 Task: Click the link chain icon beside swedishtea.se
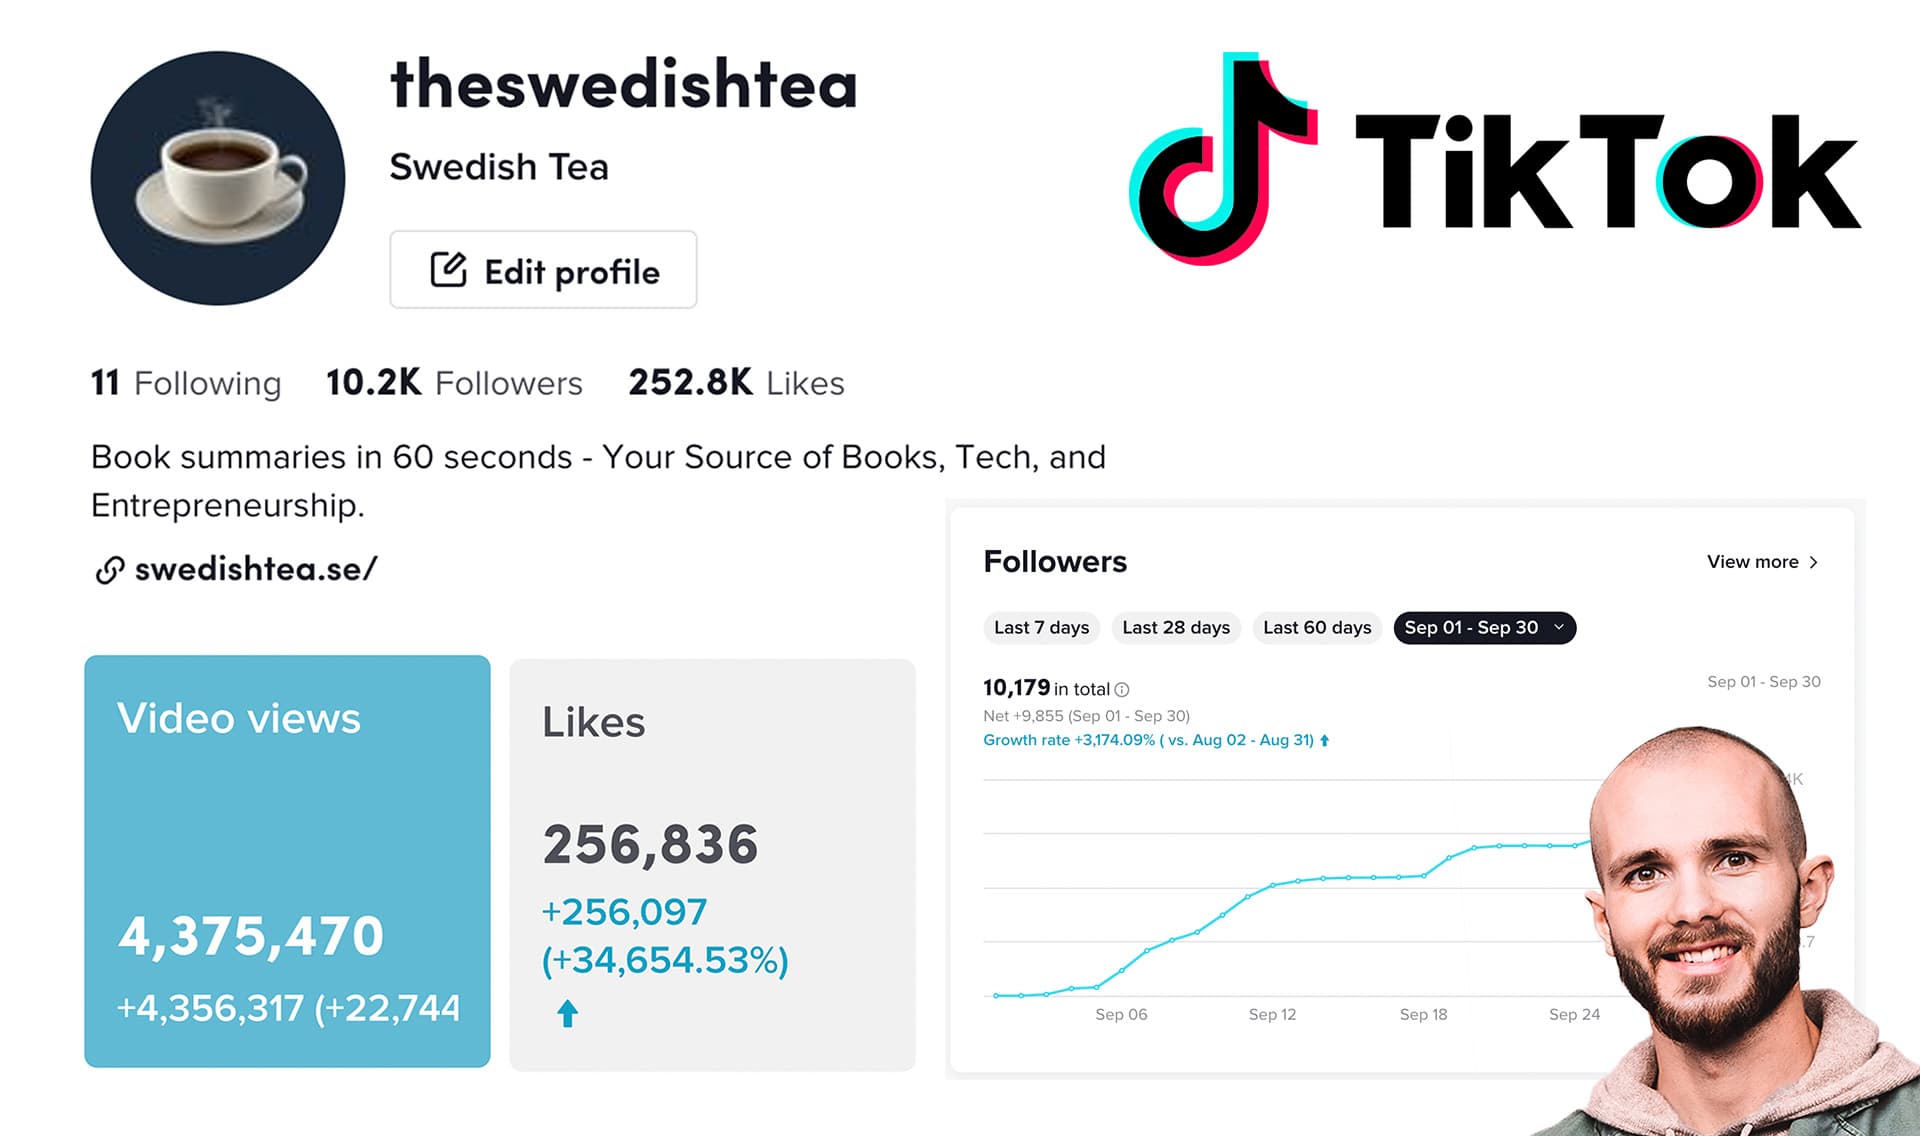(109, 570)
